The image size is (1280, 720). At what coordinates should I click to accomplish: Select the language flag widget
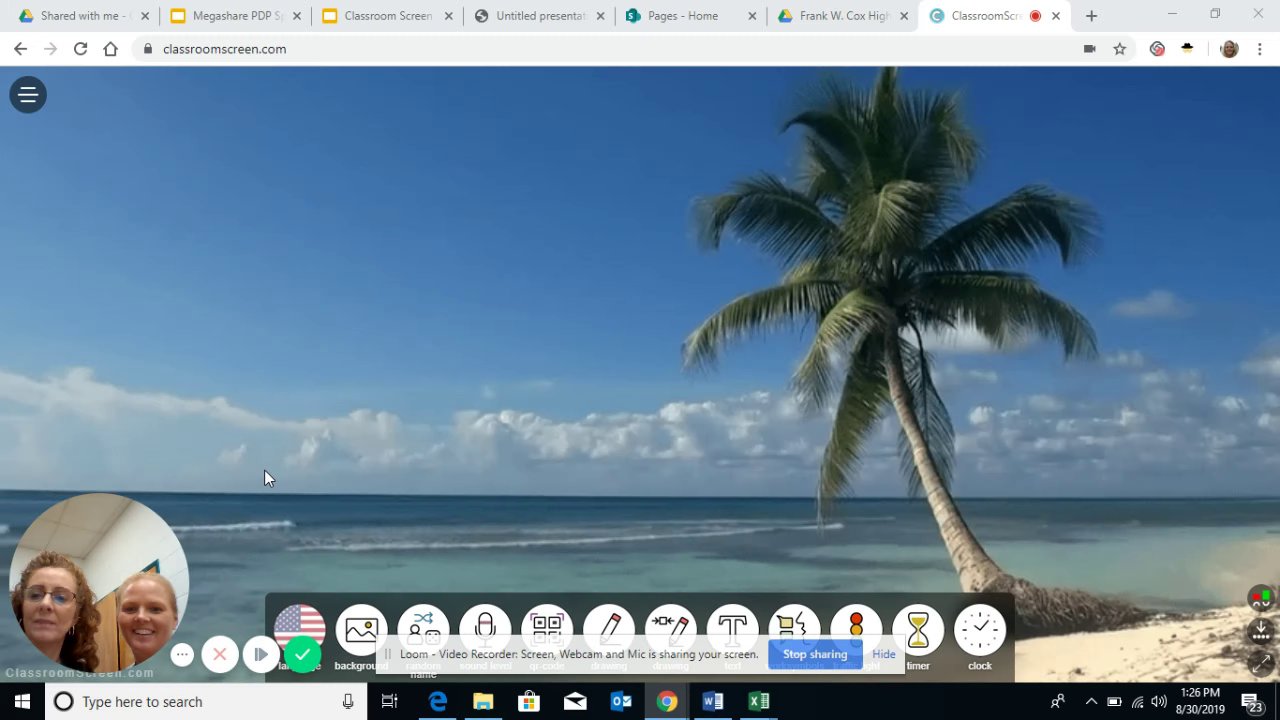click(300, 629)
